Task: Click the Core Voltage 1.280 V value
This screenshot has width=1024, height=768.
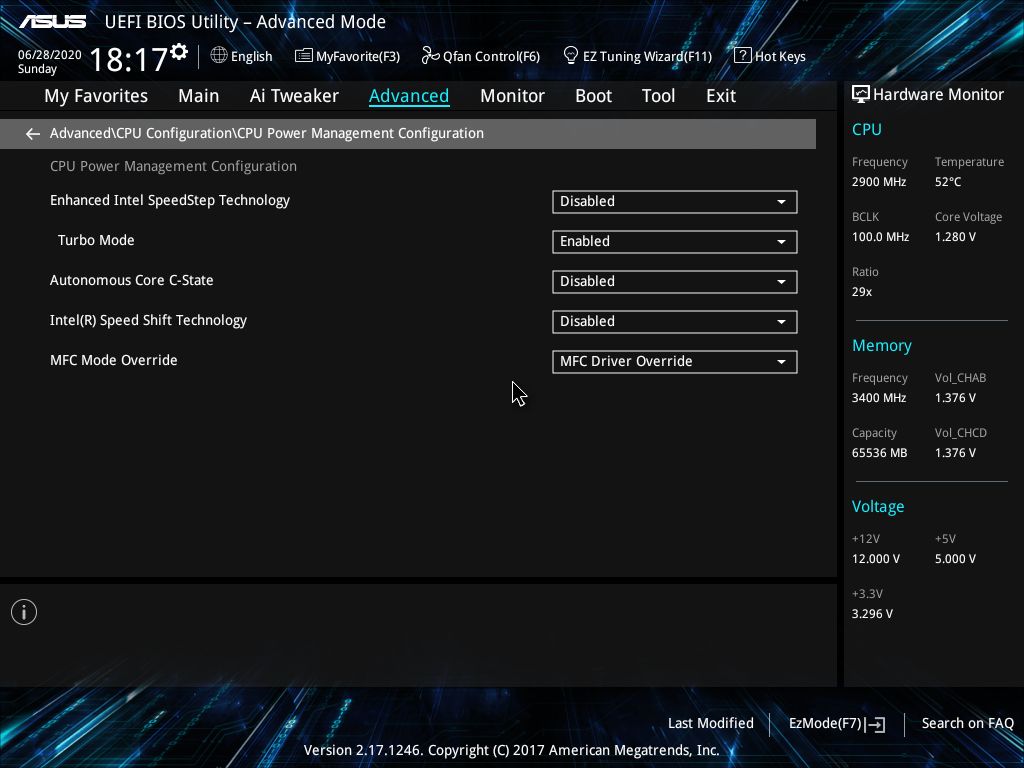Action: (955, 237)
